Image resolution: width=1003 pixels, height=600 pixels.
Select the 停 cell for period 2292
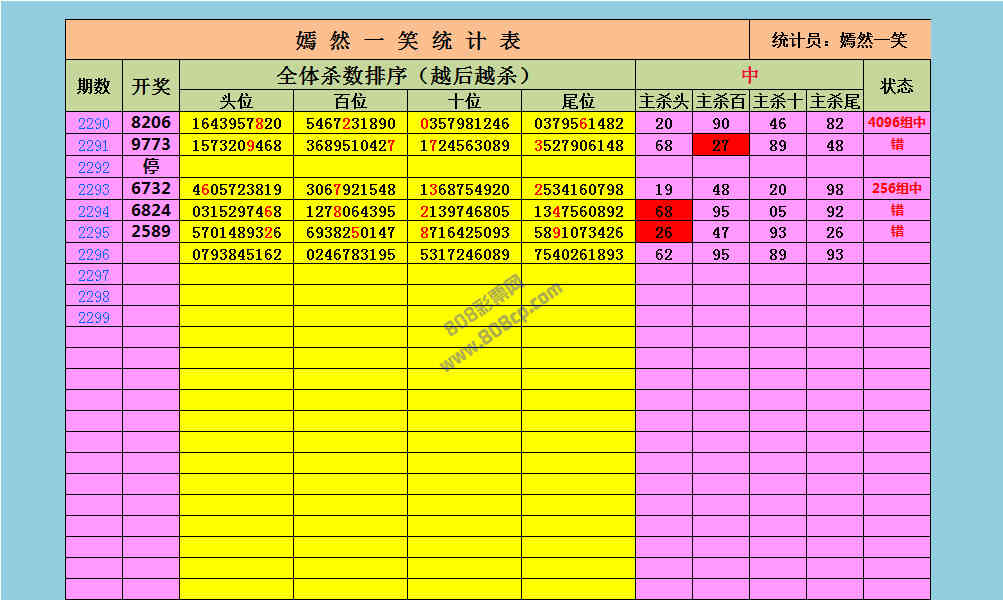pos(151,167)
